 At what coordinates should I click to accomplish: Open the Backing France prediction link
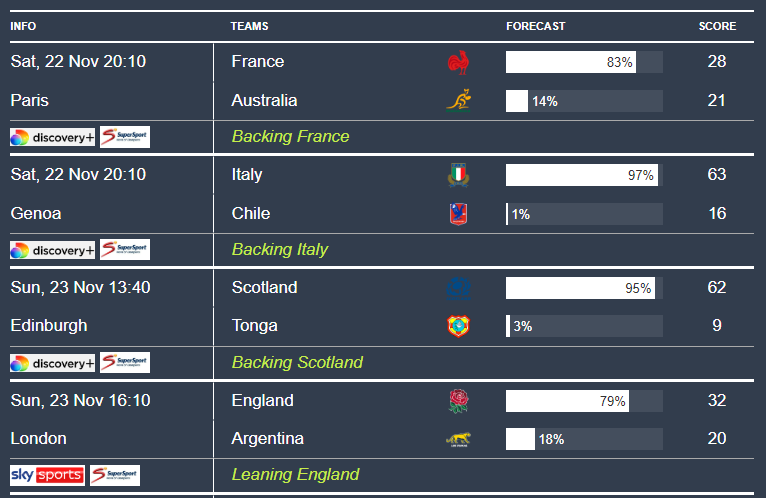(290, 137)
